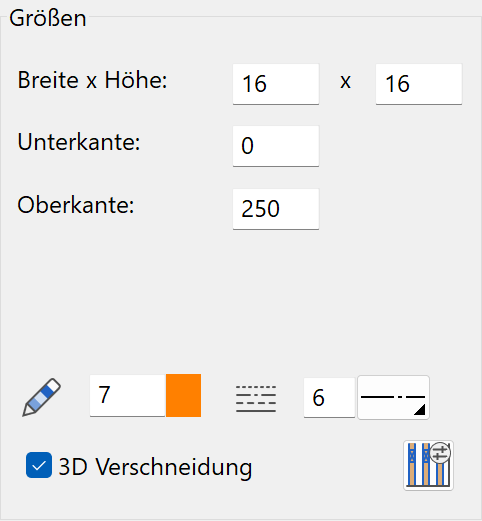Screen dimensions: 482x521
Task: Click the Breite width field showing 16
Action: coord(276,84)
